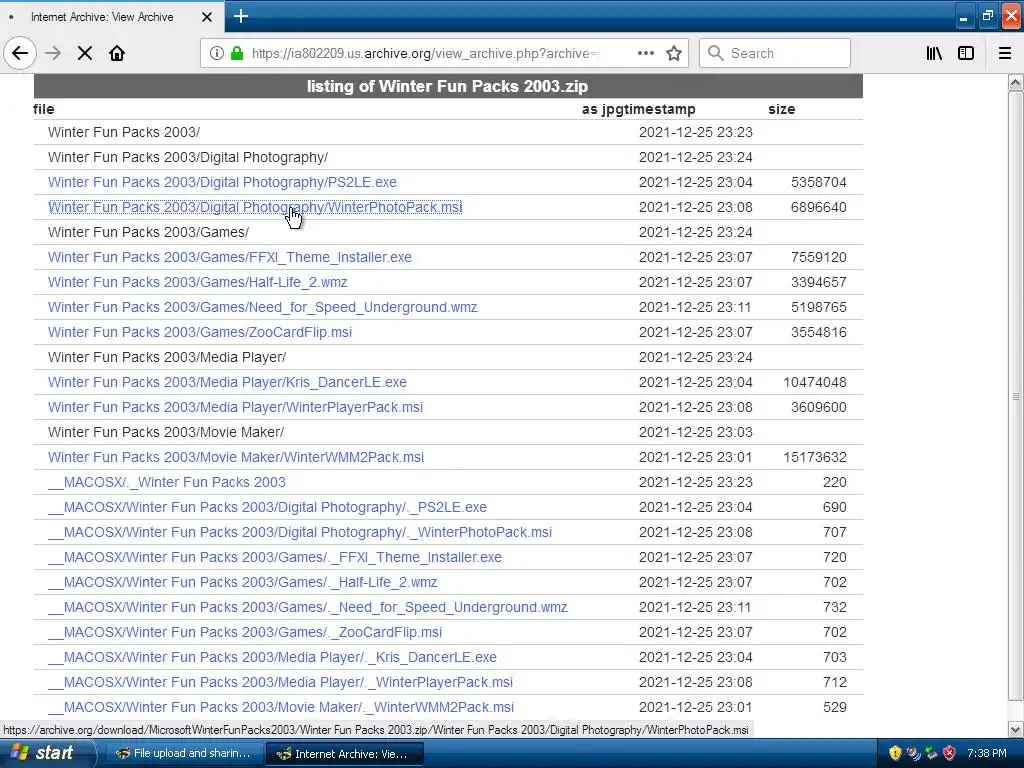Download FFXI_Theme_Installer.exe from Games
Viewport: 1024px width, 768px height.
click(x=230, y=257)
